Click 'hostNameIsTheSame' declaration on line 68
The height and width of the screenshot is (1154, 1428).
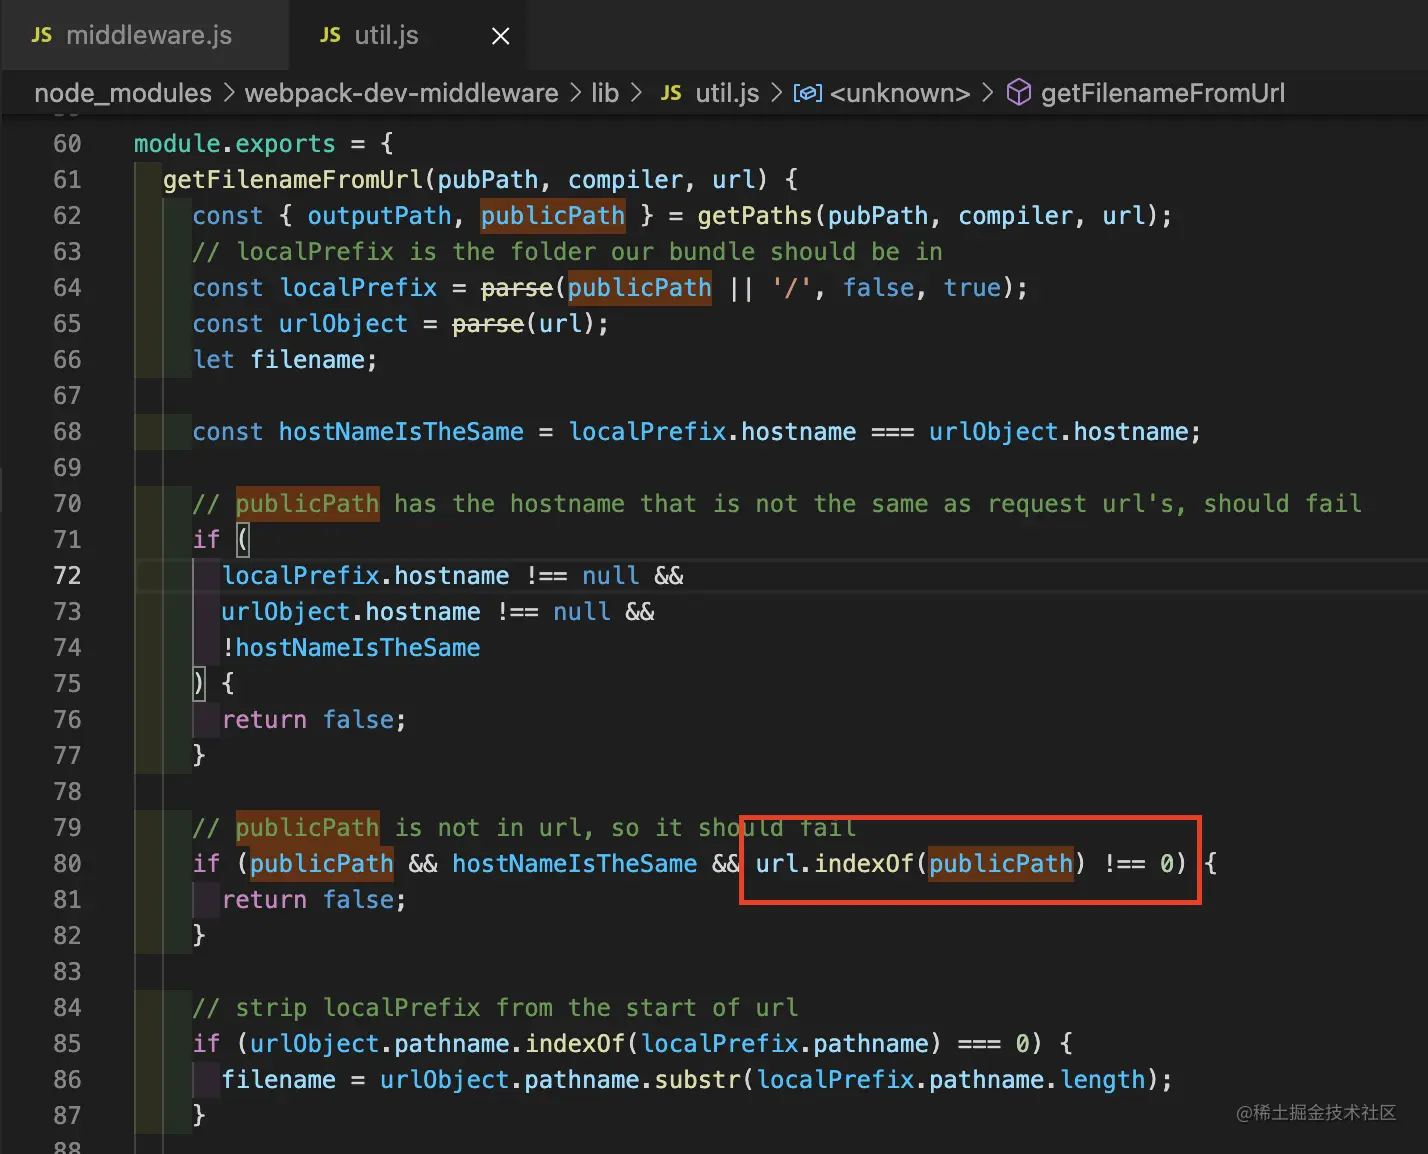point(401,432)
